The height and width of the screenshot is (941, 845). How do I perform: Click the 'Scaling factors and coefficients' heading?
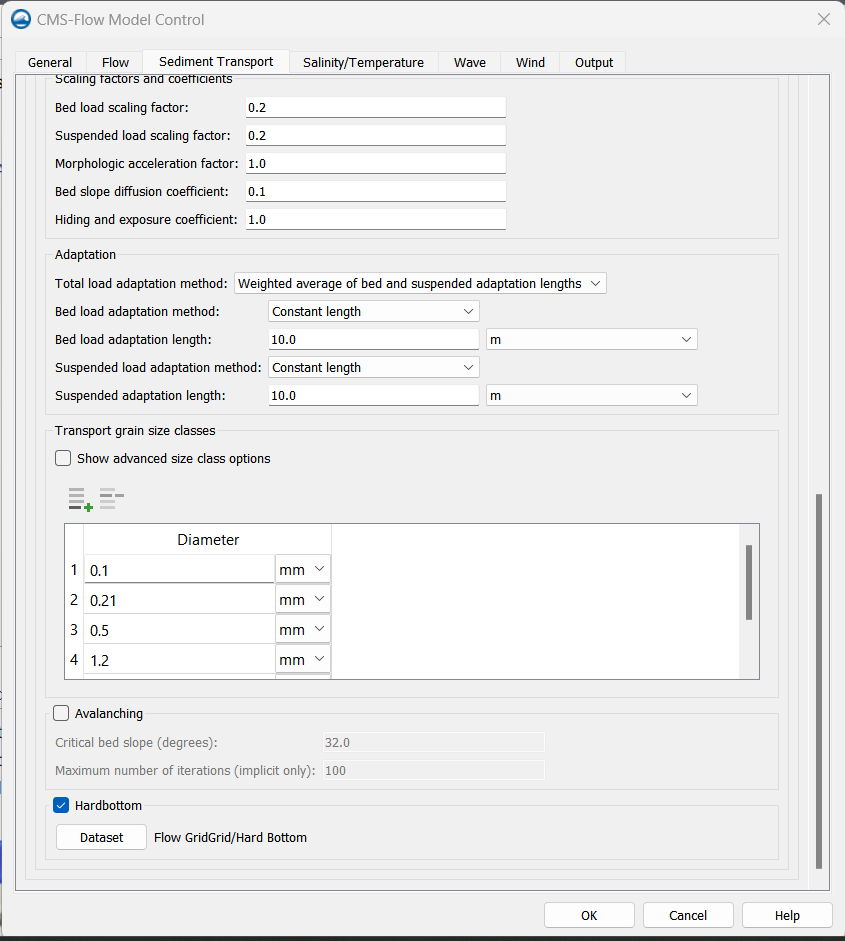click(143, 79)
